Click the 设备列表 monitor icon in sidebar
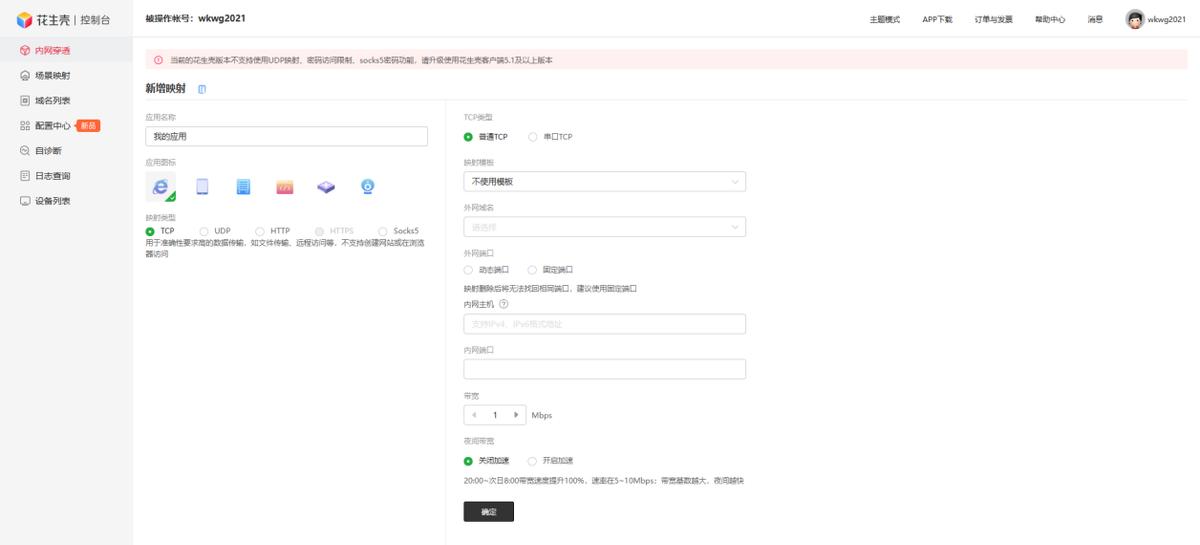The height and width of the screenshot is (545, 1200). [25, 201]
